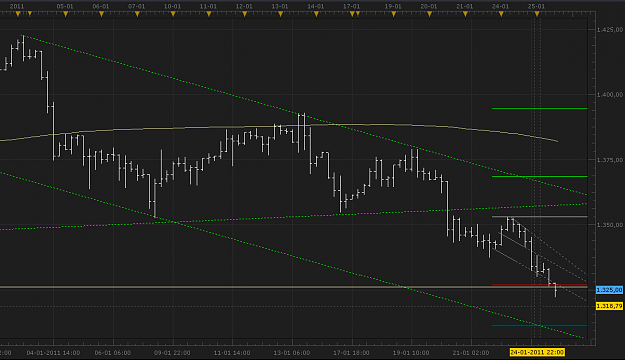Click the 19-01 date label
This screenshot has height=360, width=625.
tap(393, 6)
